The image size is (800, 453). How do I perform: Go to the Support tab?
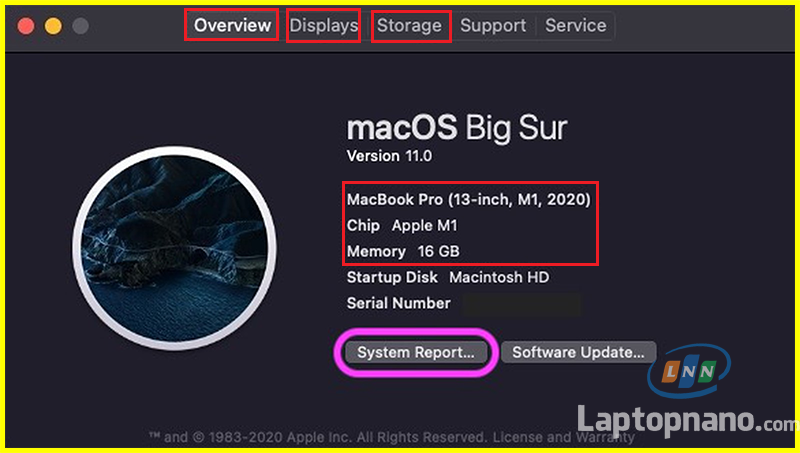(x=493, y=25)
